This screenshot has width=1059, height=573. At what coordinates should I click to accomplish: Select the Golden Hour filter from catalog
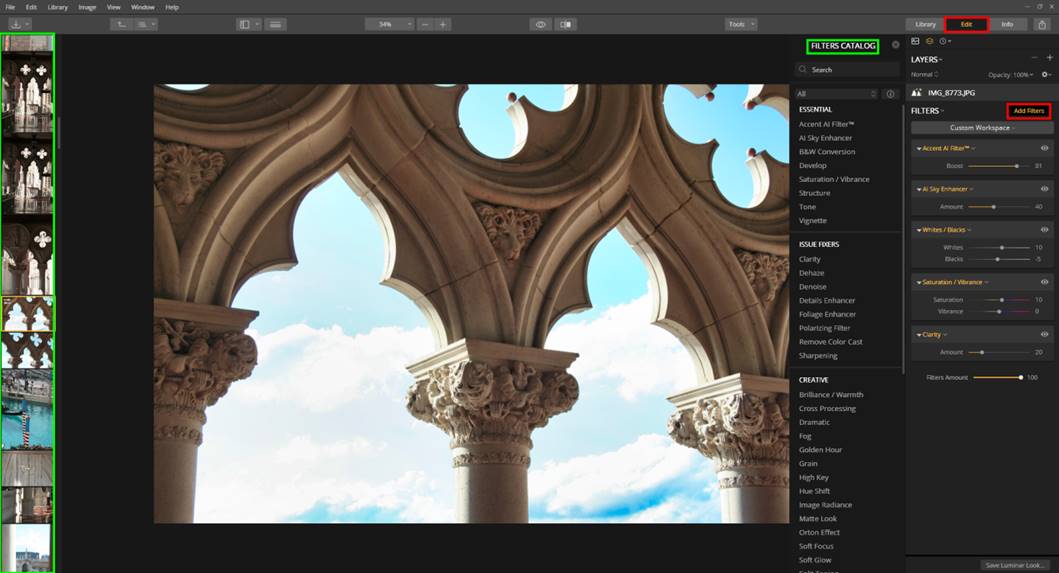coord(820,450)
